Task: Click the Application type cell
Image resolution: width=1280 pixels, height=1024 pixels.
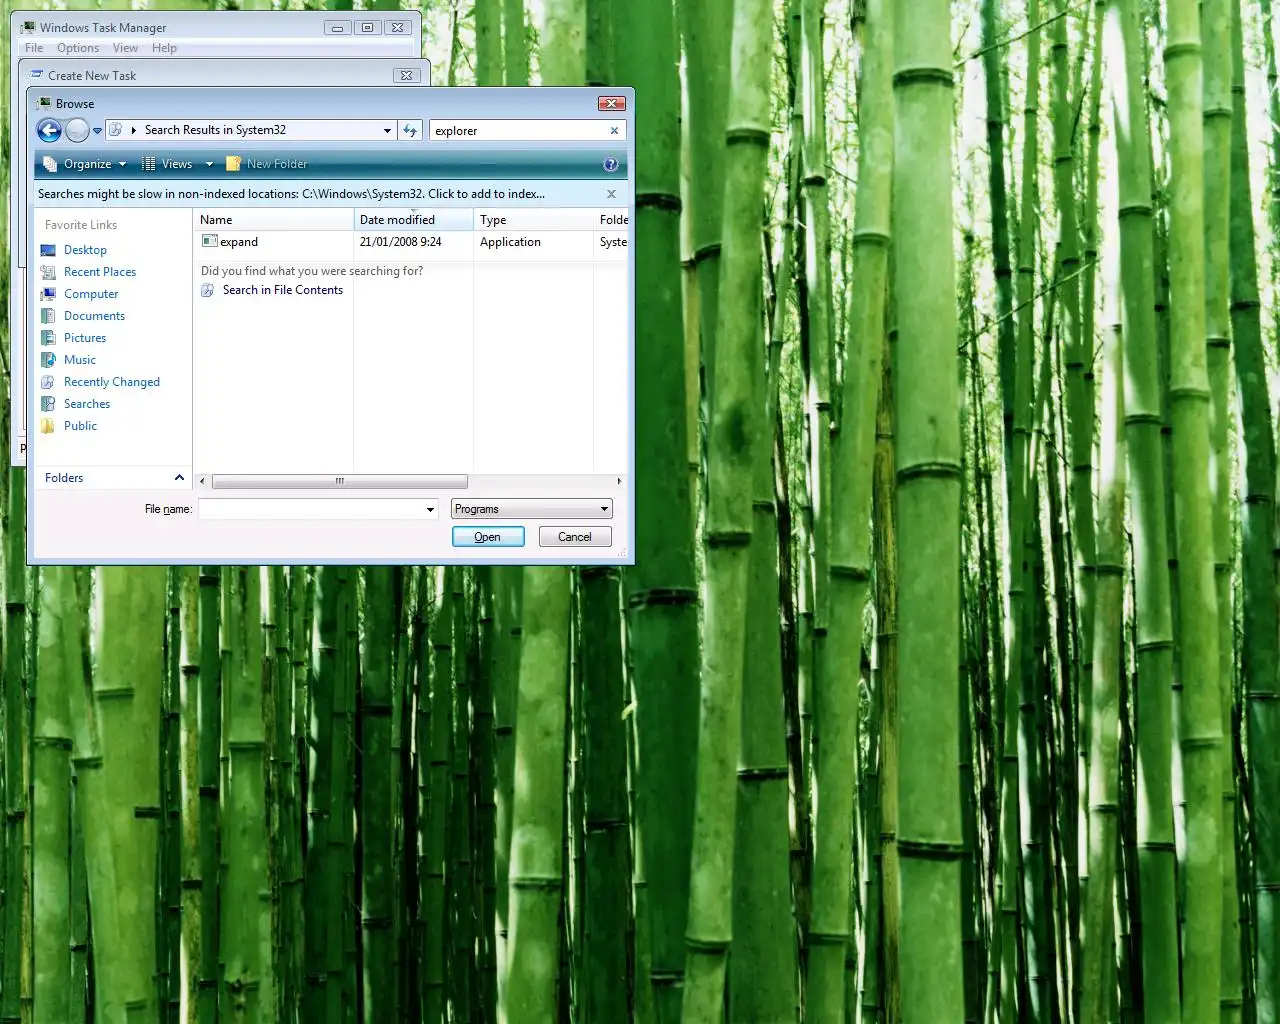Action: [510, 242]
